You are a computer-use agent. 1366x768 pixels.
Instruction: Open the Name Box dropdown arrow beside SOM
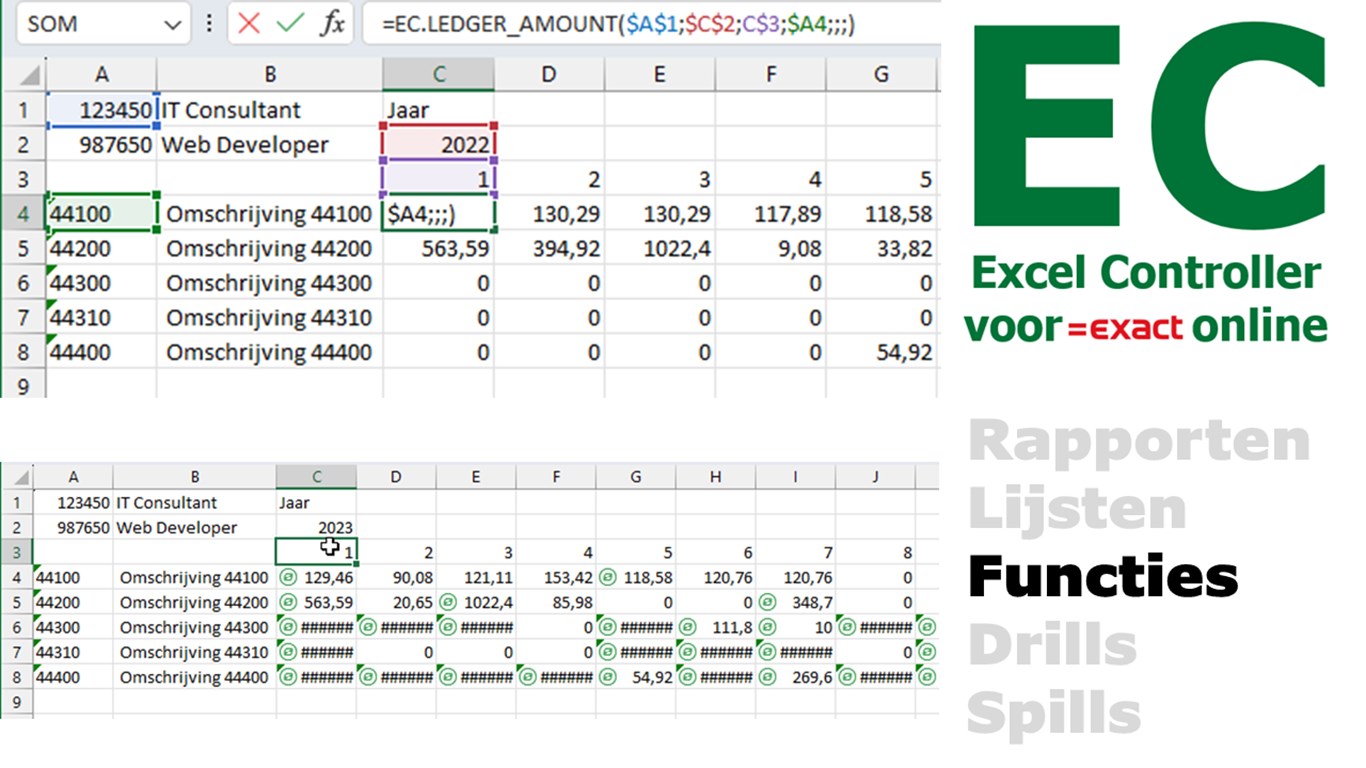click(173, 24)
